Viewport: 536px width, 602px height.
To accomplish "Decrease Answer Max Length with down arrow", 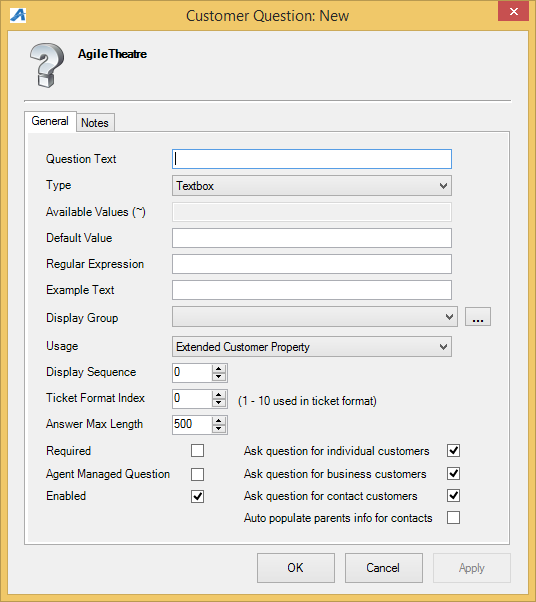I will tap(219, 429).
